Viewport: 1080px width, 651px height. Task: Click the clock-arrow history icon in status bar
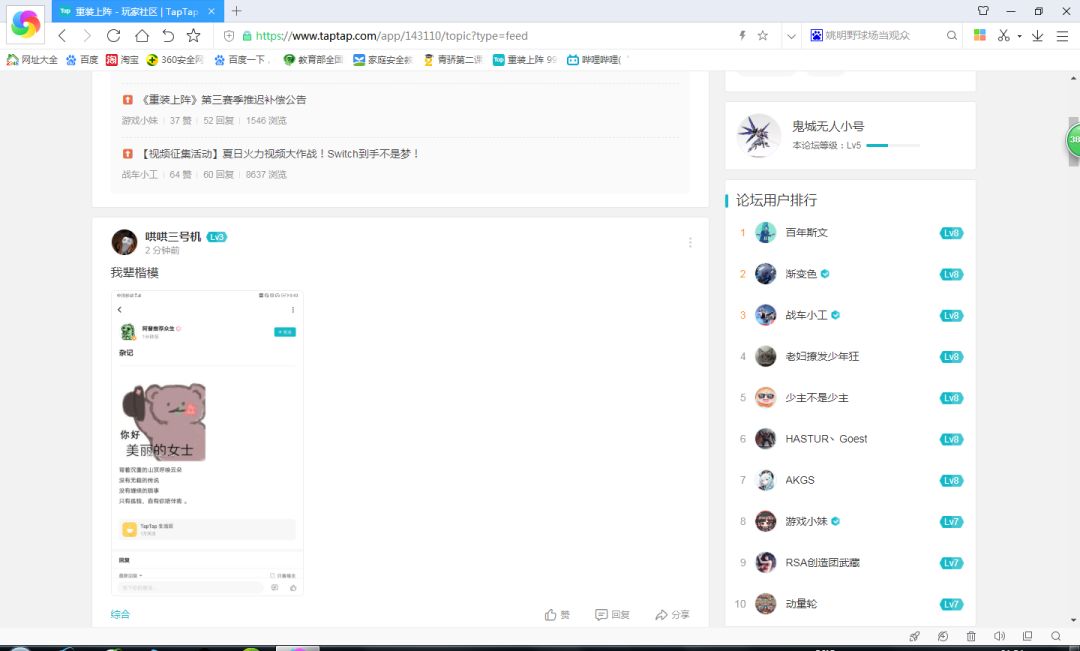pos(943,637)
